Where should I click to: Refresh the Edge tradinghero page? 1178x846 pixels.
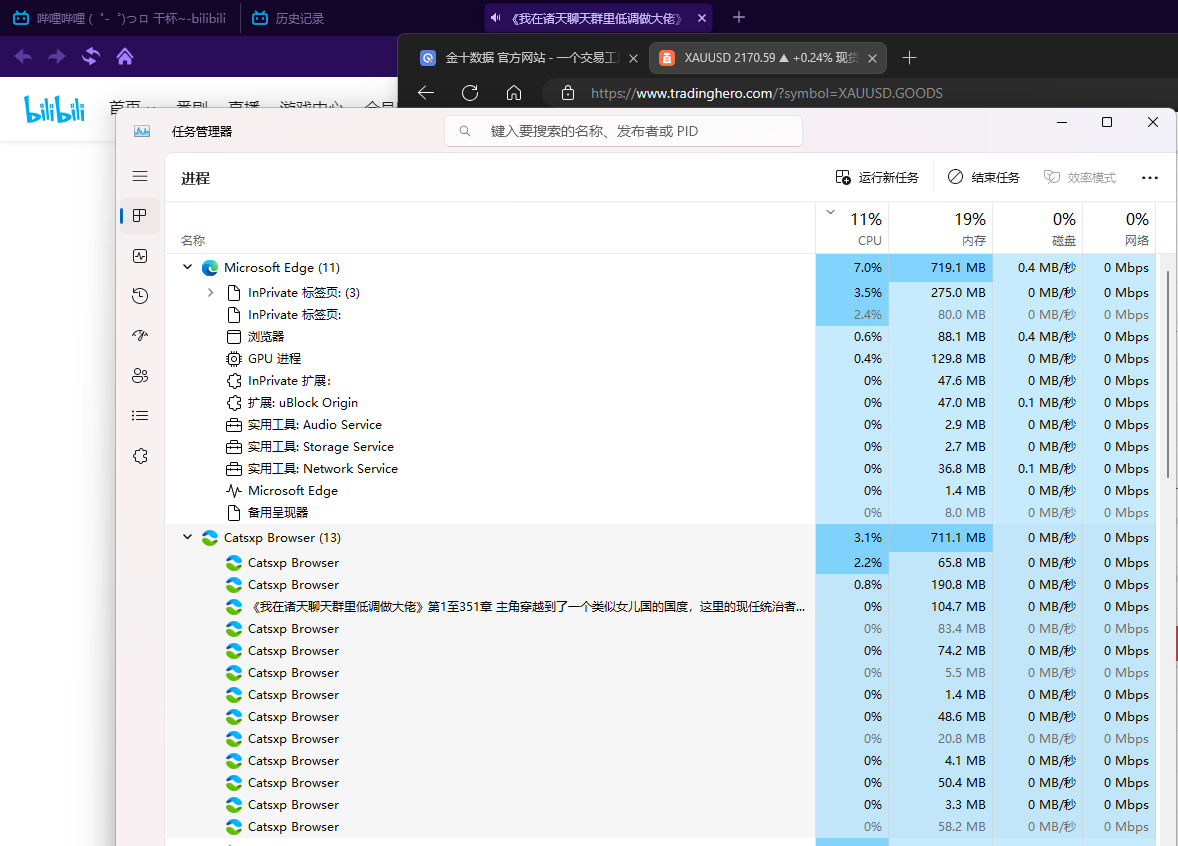coord(470,92)
